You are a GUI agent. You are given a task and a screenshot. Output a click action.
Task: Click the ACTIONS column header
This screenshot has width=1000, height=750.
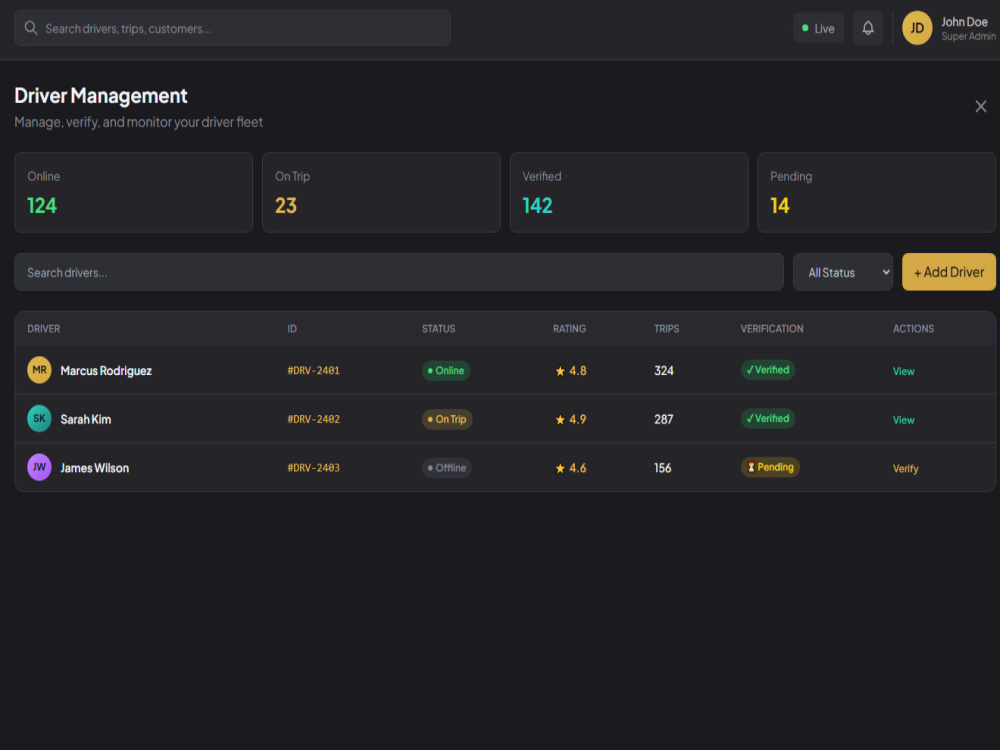(913, 328)
